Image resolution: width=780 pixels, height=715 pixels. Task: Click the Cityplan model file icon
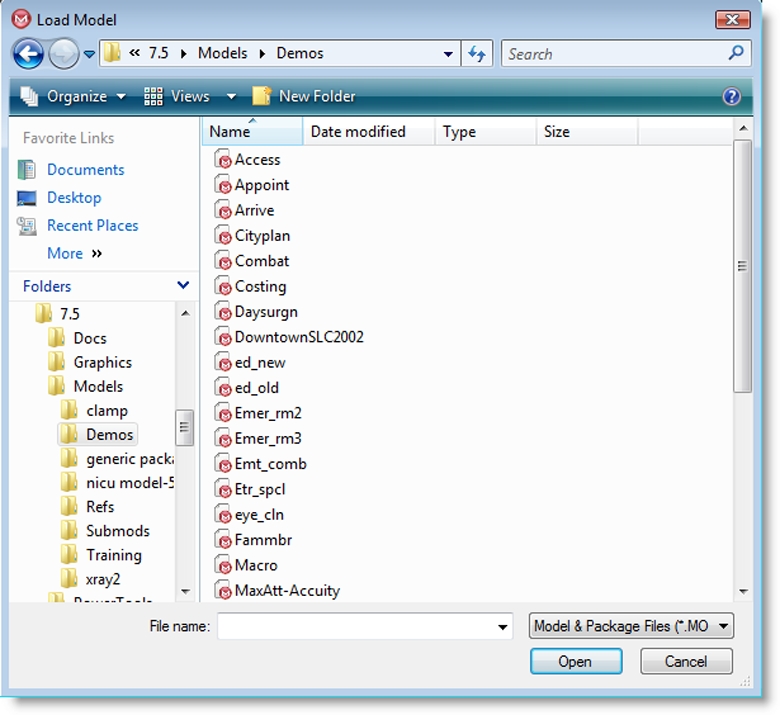pyautogui.click(x=224, y=236)
